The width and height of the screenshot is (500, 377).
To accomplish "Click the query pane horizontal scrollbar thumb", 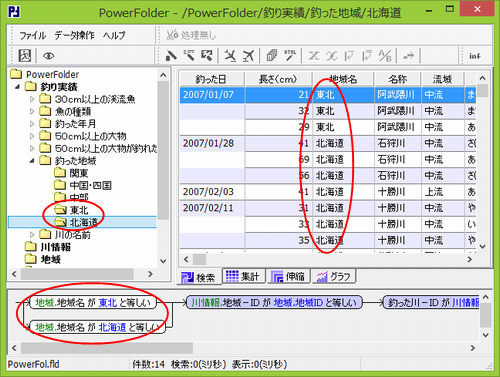I will [107, 348].
